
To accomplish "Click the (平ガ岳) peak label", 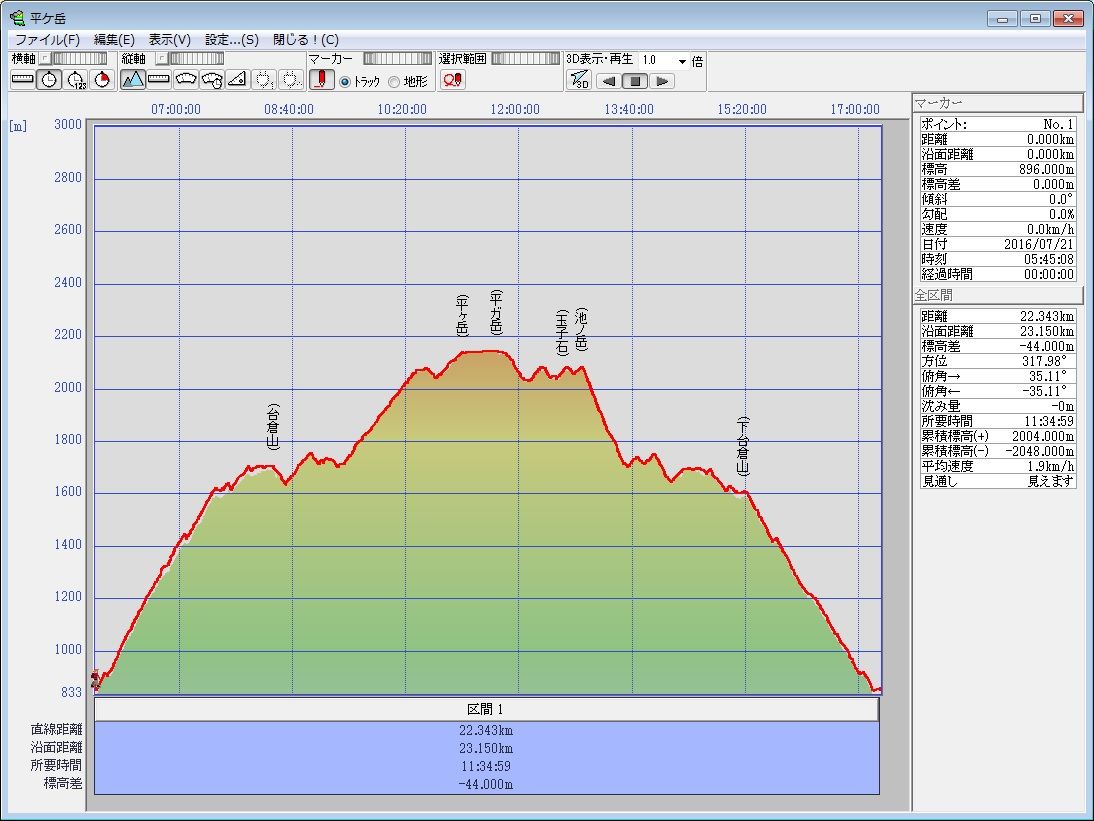I will (496, 312).
